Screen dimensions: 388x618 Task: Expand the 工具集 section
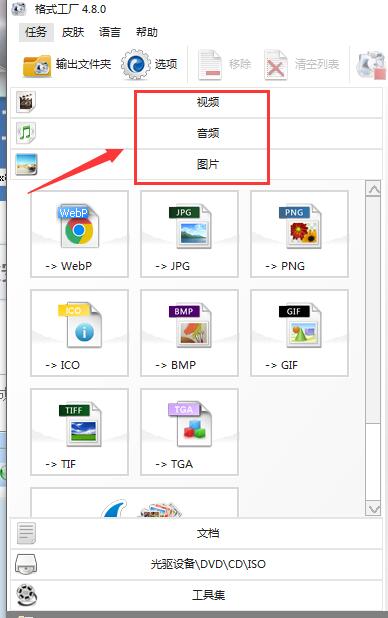tap(196, 595)
